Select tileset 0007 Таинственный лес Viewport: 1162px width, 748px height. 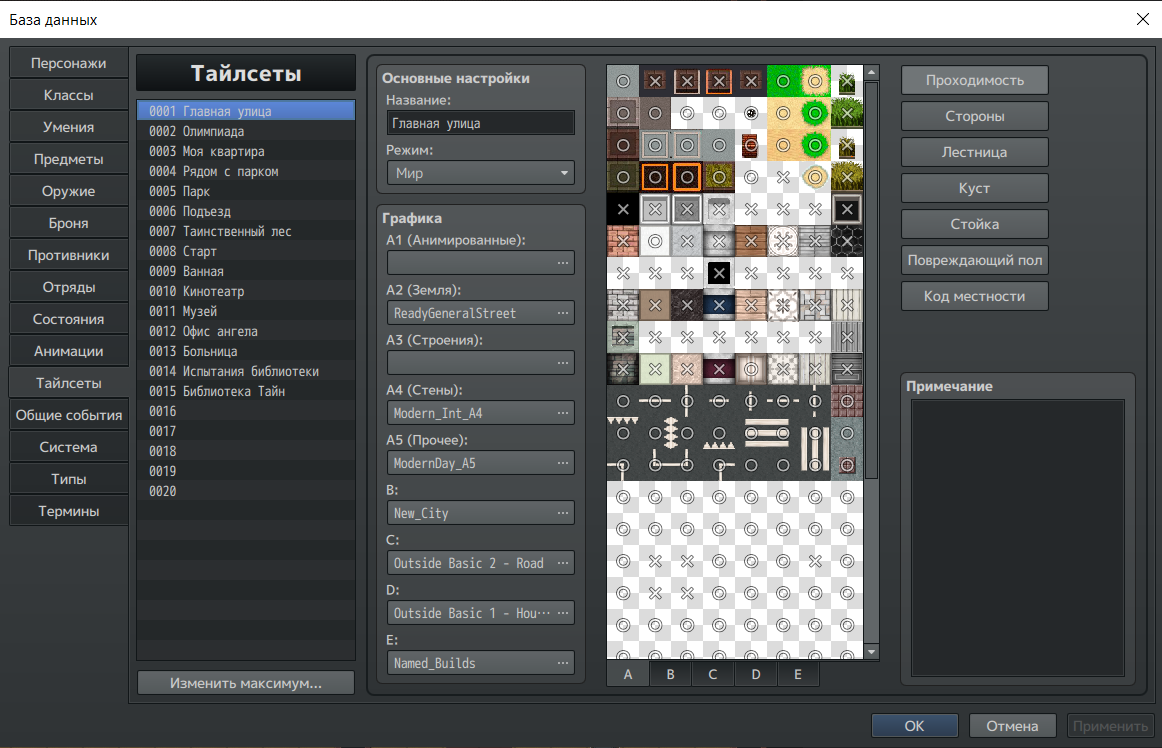[246, 231]
